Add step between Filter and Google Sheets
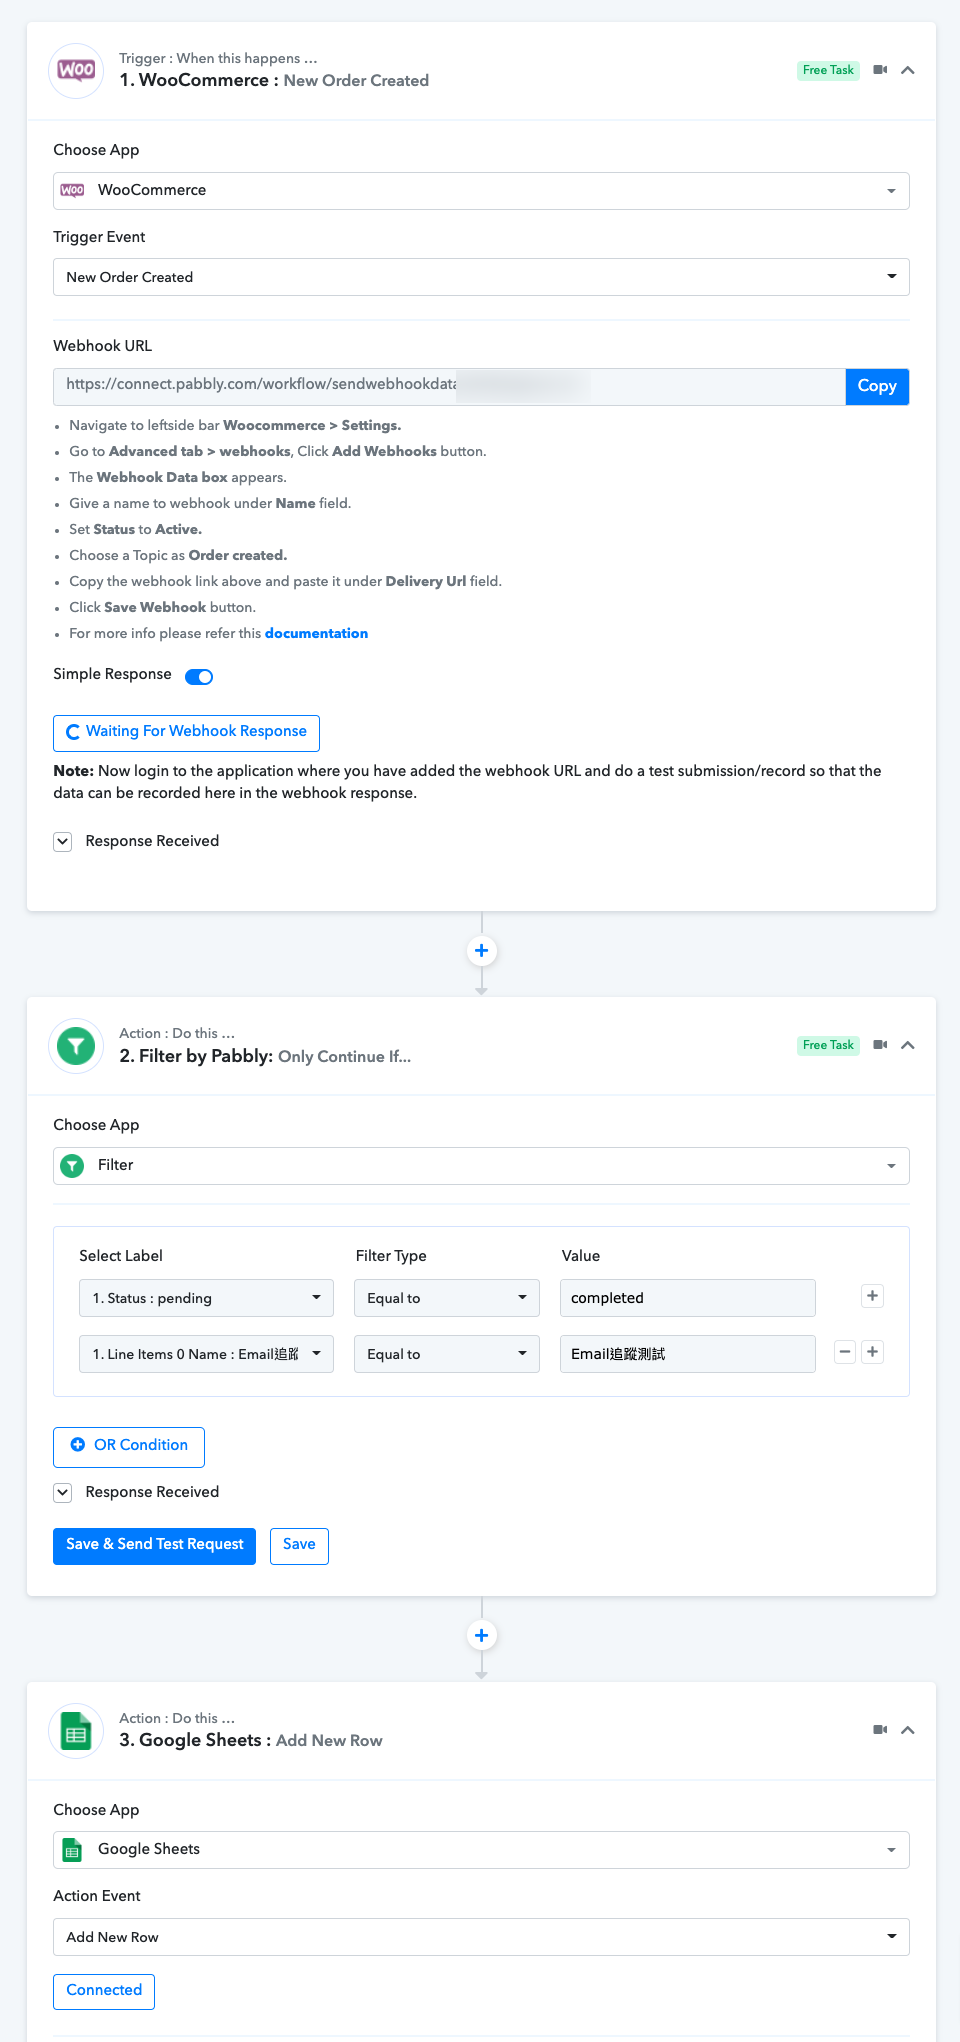 [x=482, y=1635]
